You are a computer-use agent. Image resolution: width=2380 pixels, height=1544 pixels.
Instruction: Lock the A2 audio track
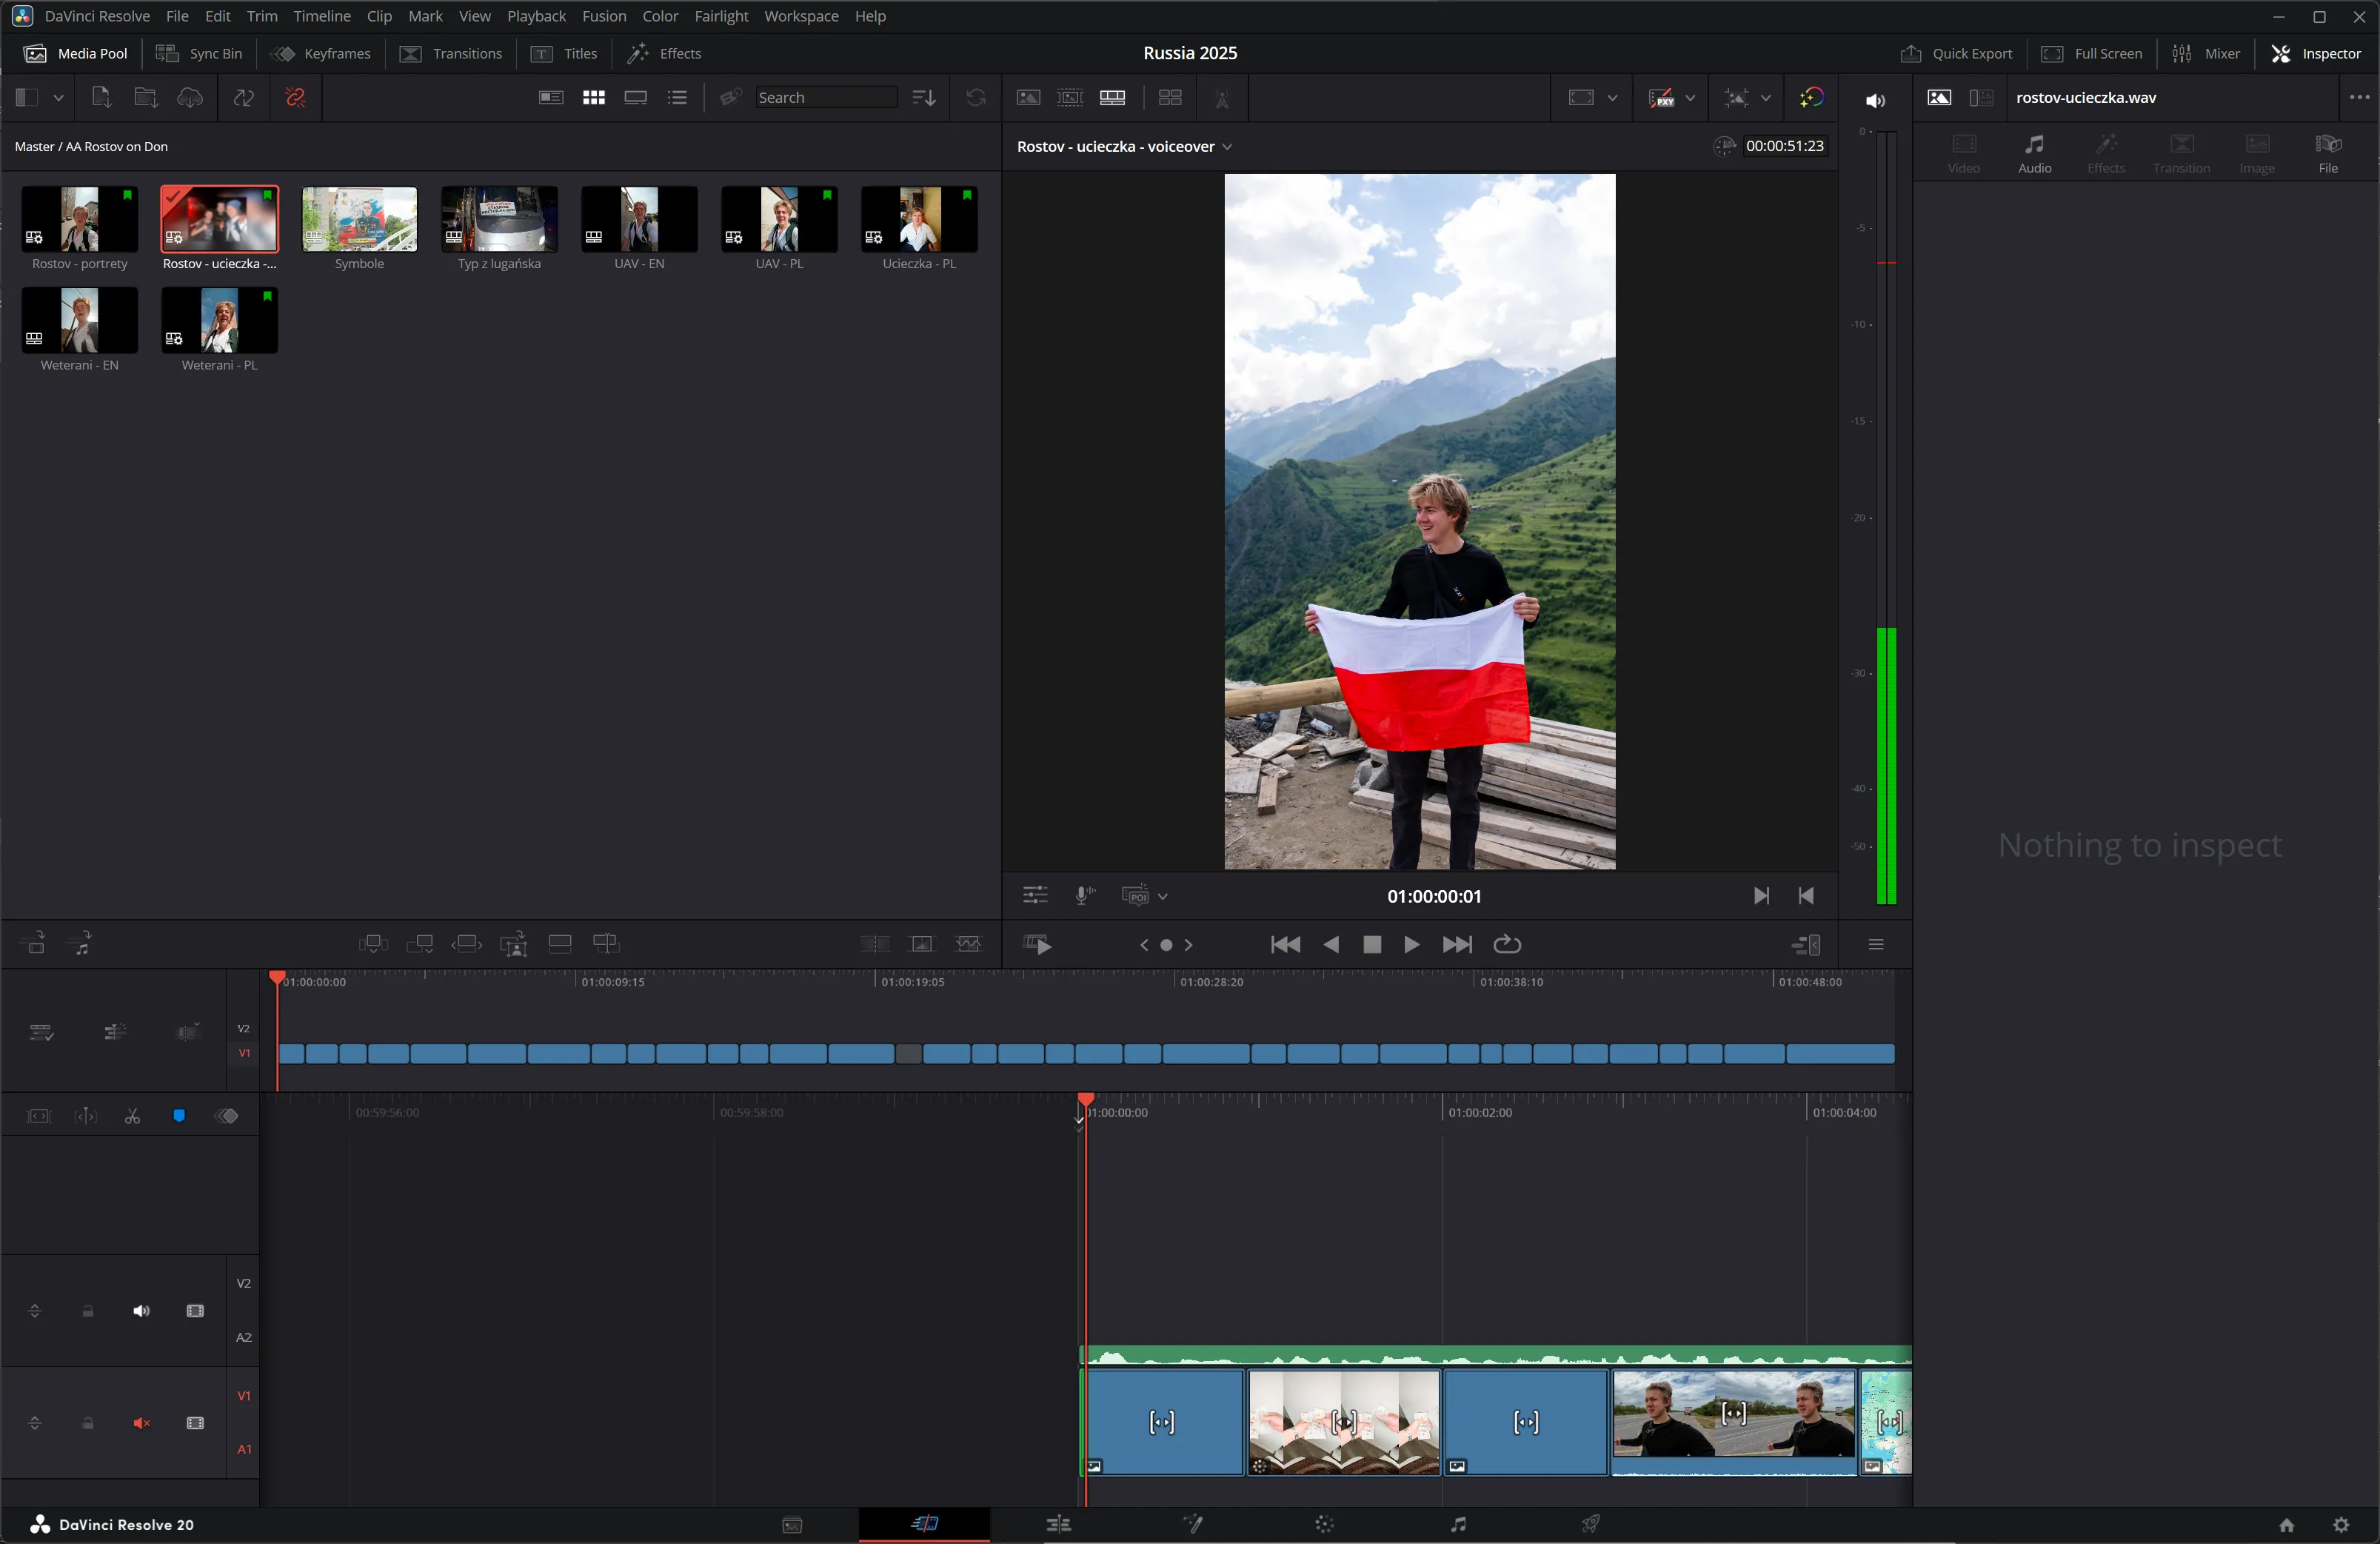point(87,1312)
